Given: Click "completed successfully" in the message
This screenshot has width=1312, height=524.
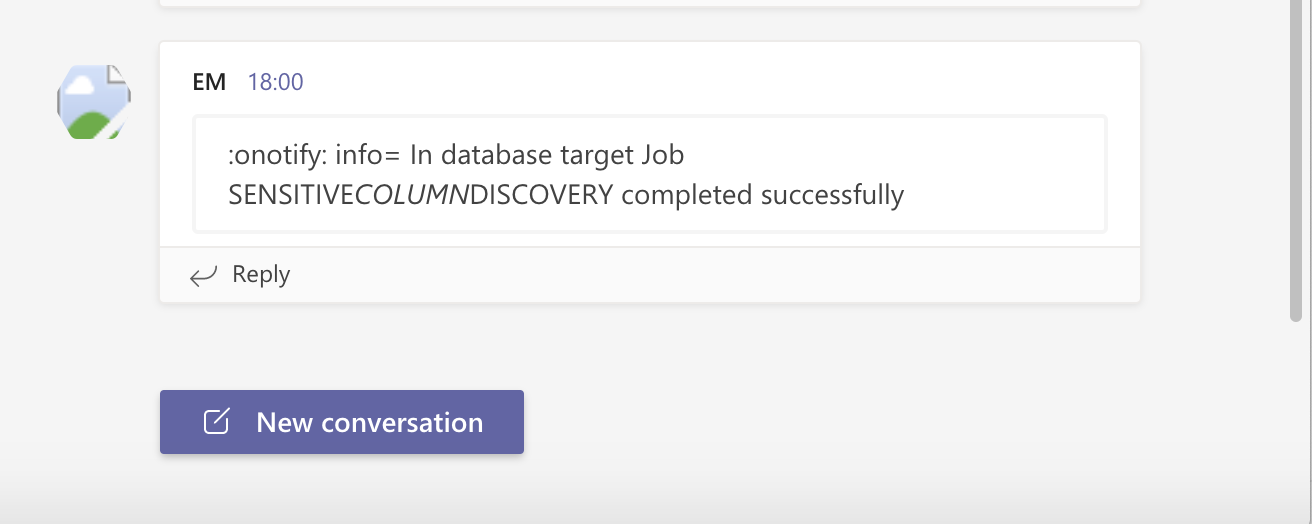Looking at the screenshot, I should point(762,195).
